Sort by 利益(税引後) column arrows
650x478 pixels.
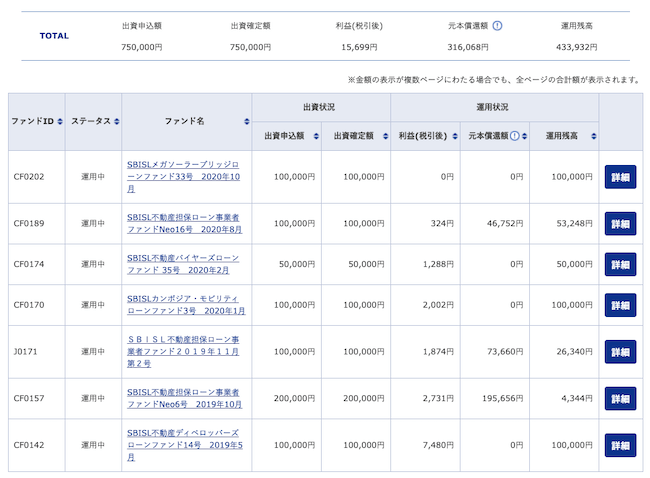pos(455,136)
